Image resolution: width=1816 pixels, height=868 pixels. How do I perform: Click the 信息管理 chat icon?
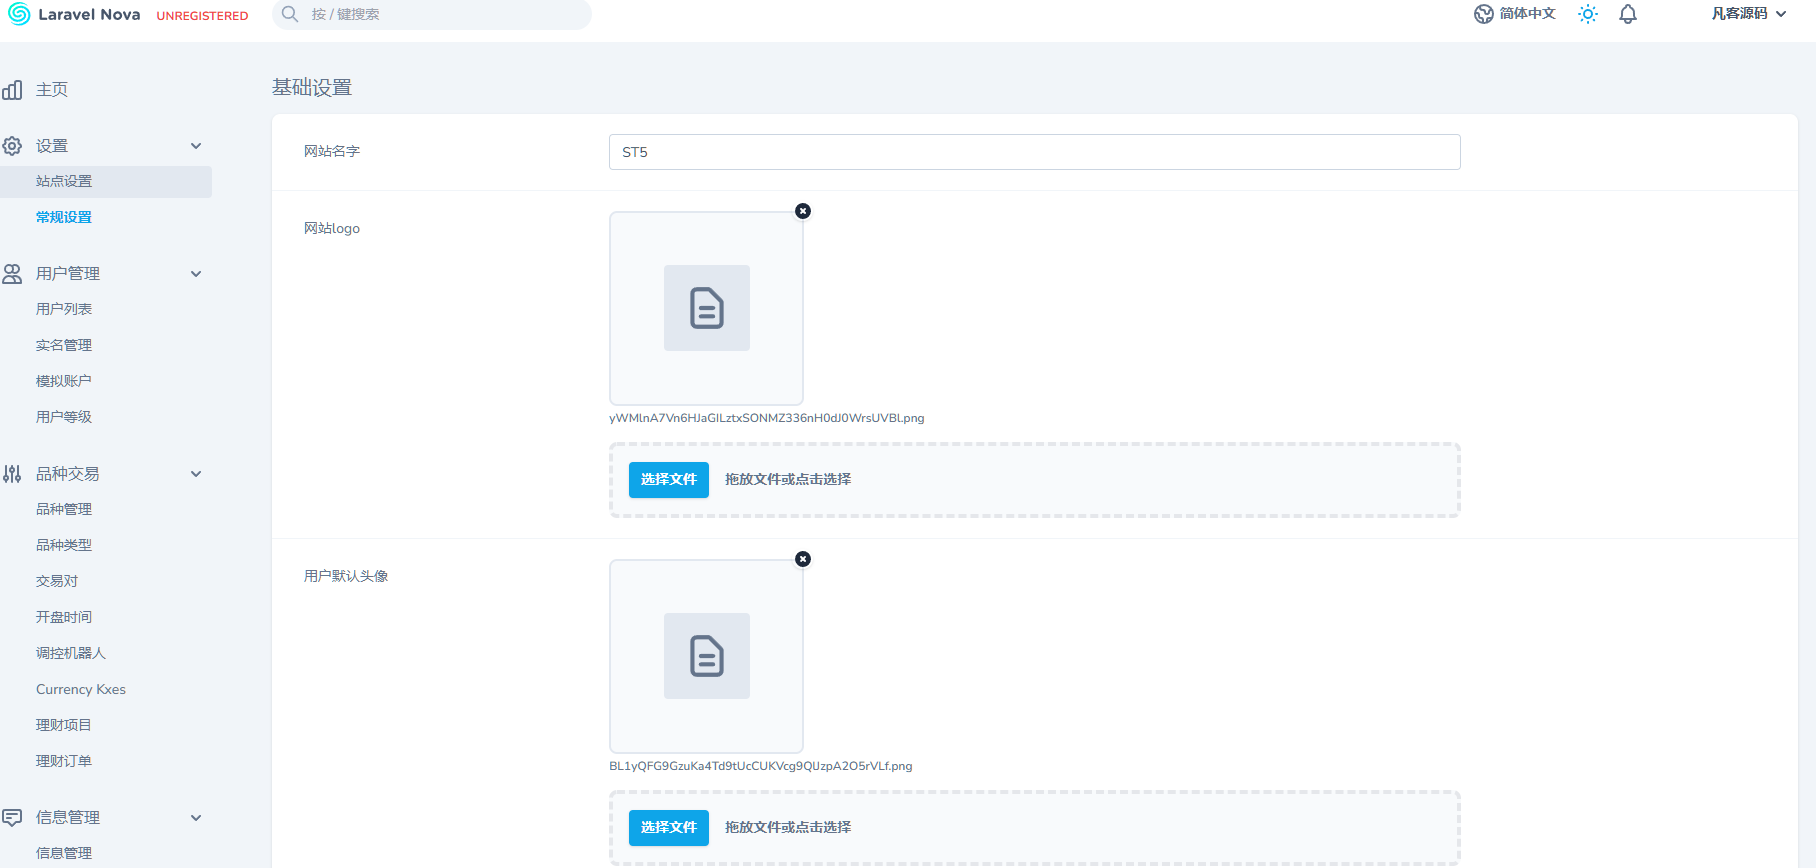coord(12,818)
